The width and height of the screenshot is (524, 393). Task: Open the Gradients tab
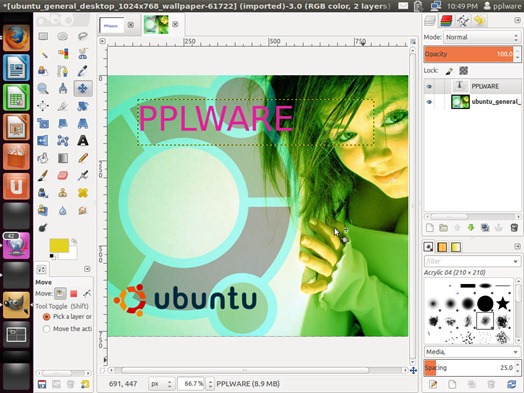[456, 247]
